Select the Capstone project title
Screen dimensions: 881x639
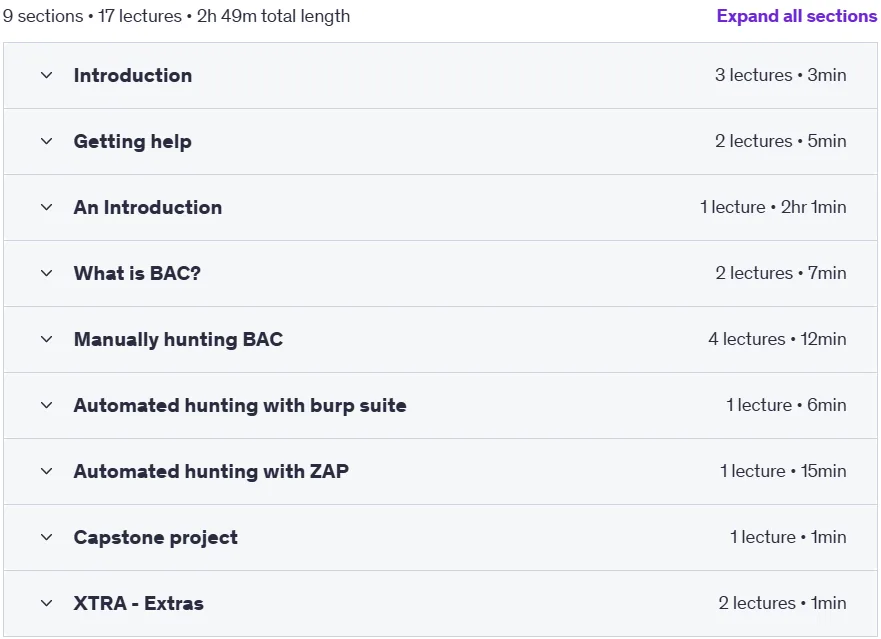pos(156,537)
